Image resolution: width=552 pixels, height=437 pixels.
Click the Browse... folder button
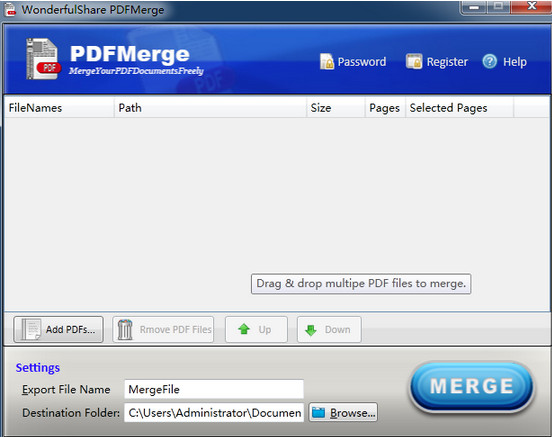click(x=343, y=412)
